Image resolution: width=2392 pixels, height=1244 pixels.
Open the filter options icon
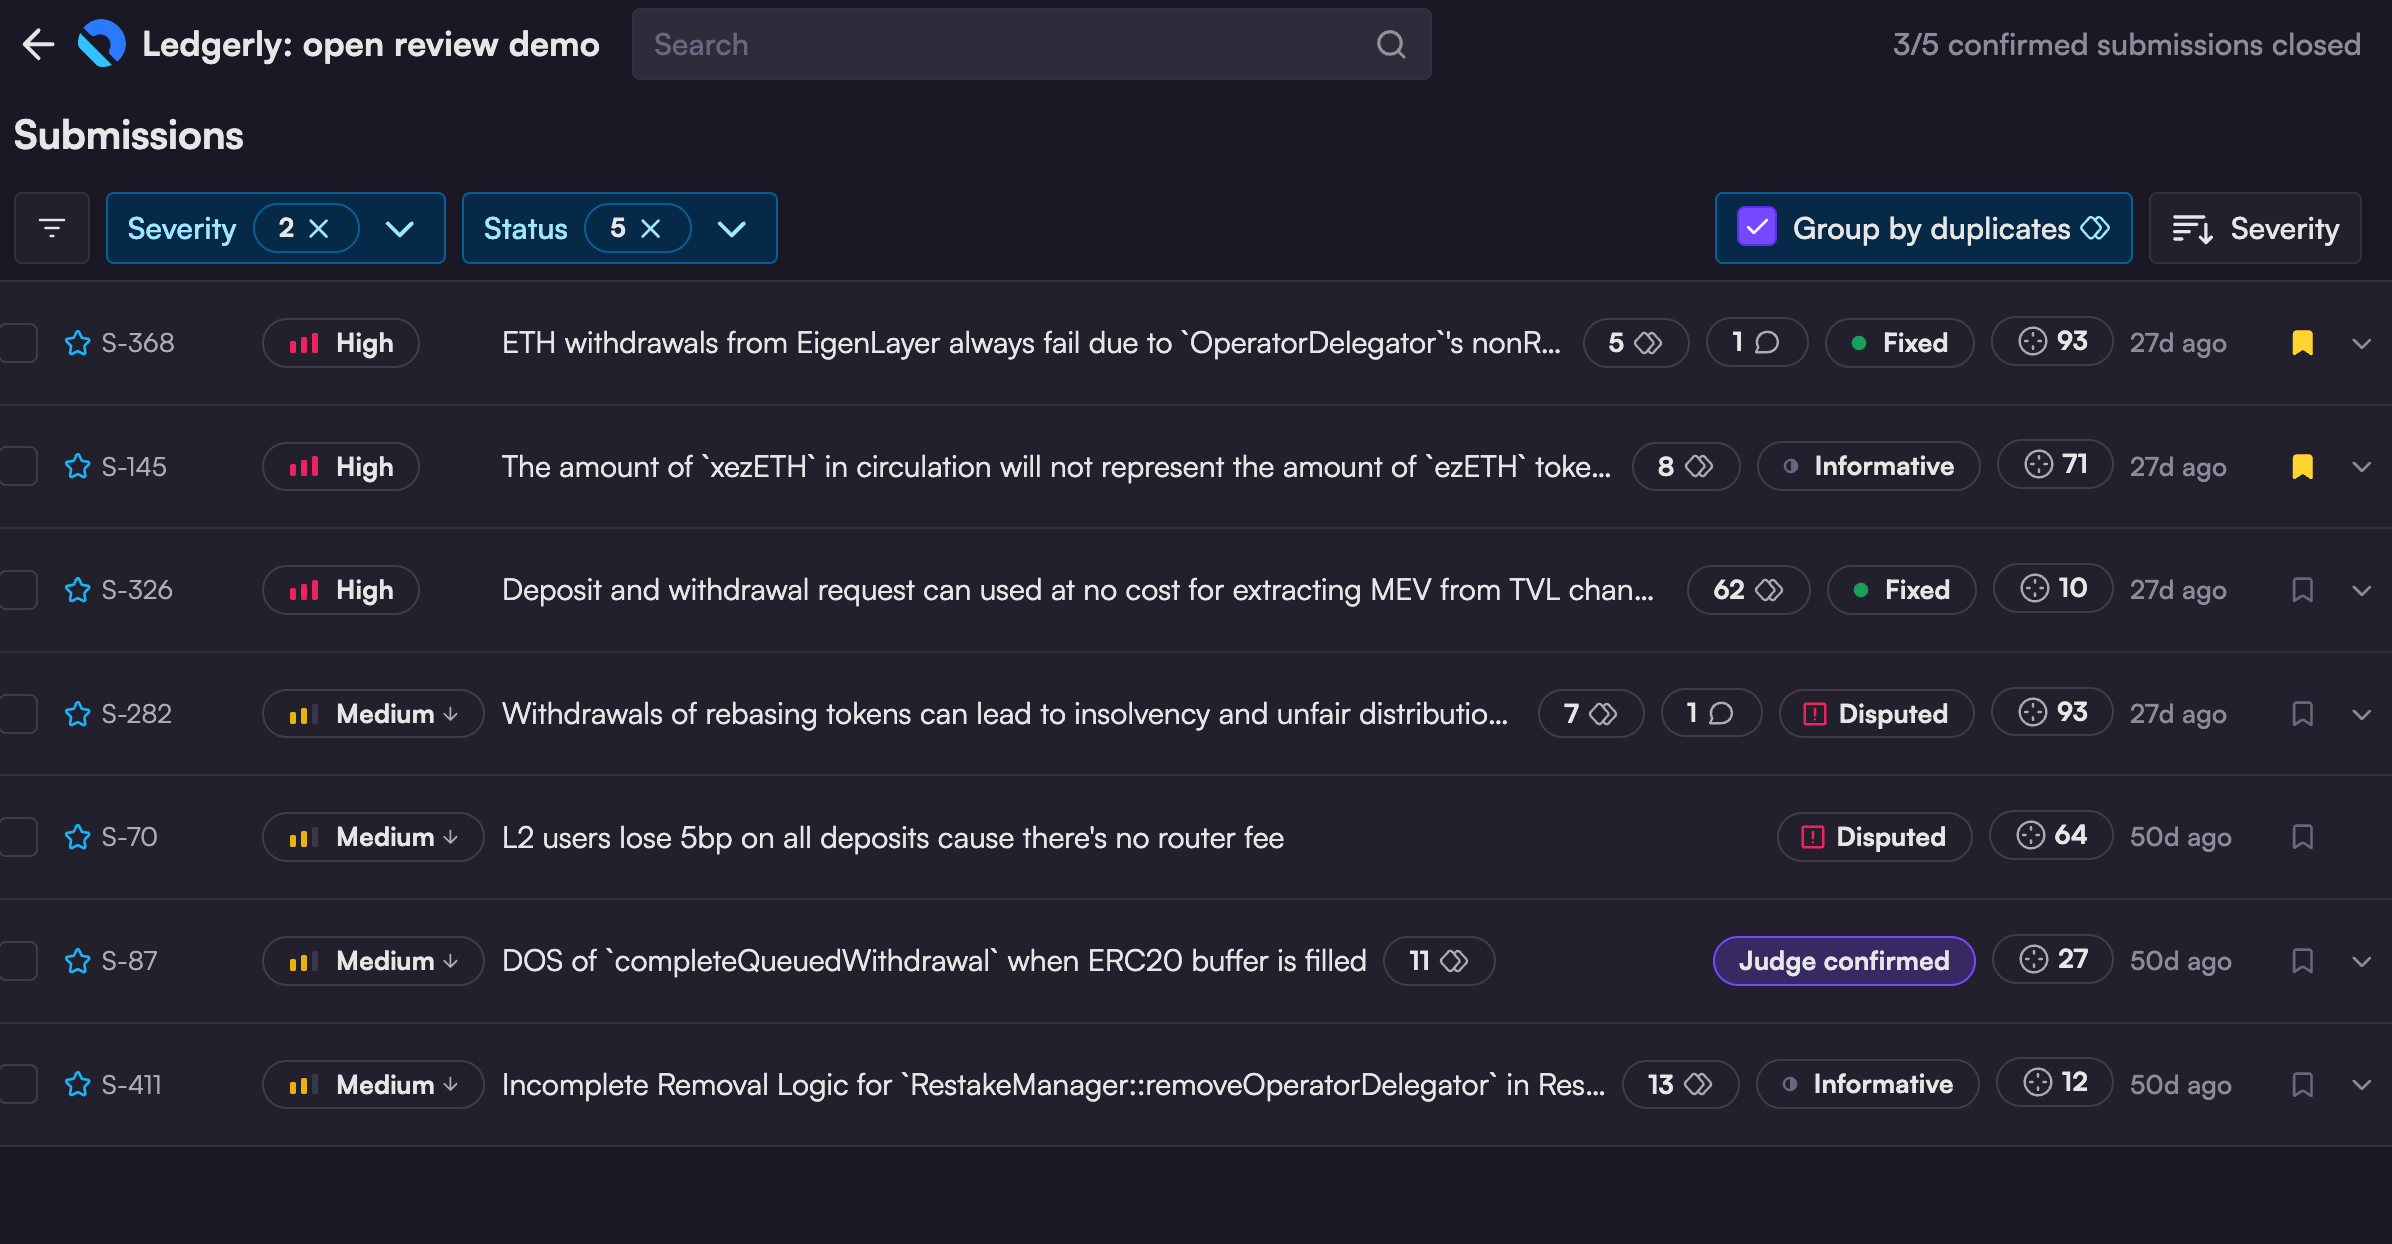[52, 228]
